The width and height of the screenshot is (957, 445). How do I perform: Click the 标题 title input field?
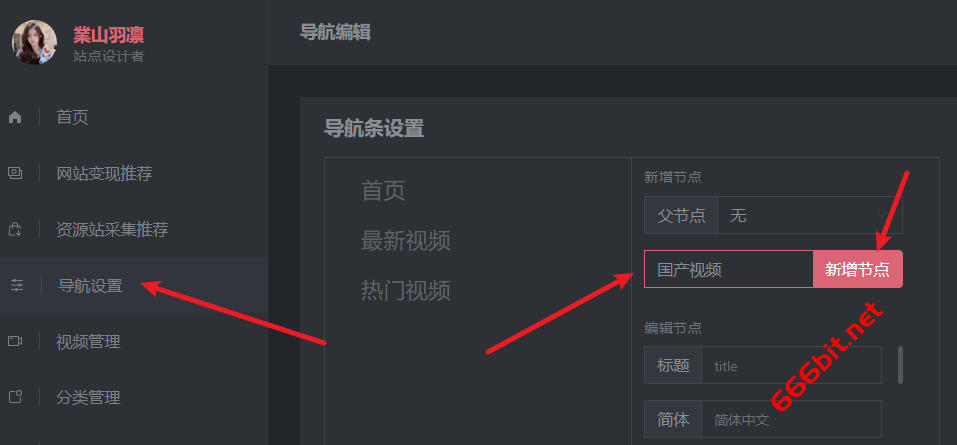point(791,365)
